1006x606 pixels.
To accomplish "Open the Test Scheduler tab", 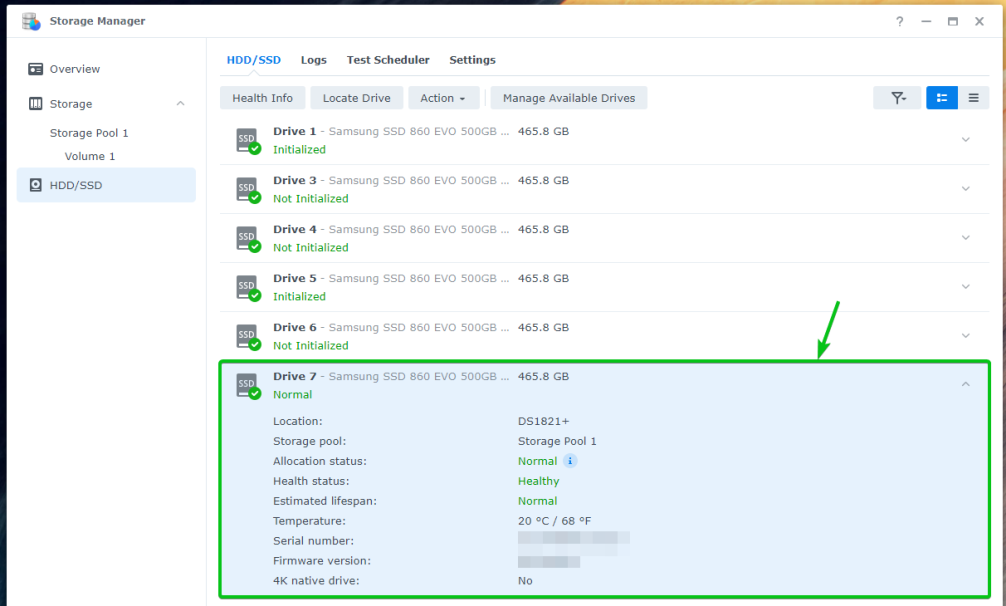I will (388, 60).
